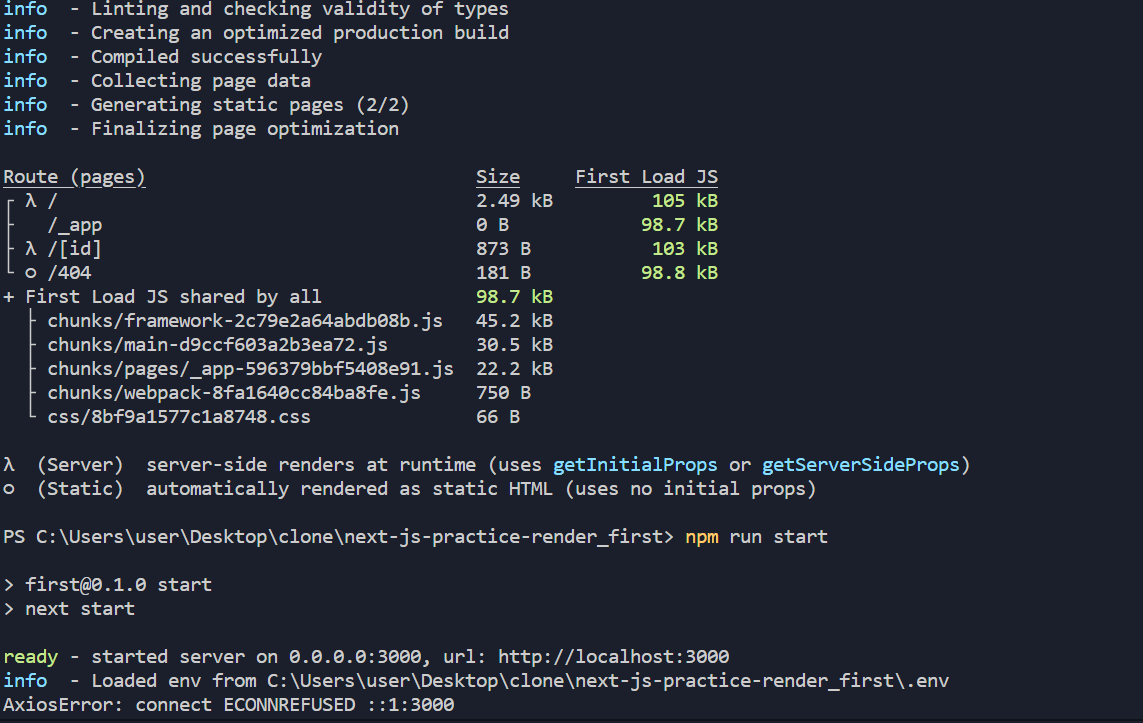Click the Route (pages) column header
The height and width of the screenshot is (723, 1143).
(74, 177)
